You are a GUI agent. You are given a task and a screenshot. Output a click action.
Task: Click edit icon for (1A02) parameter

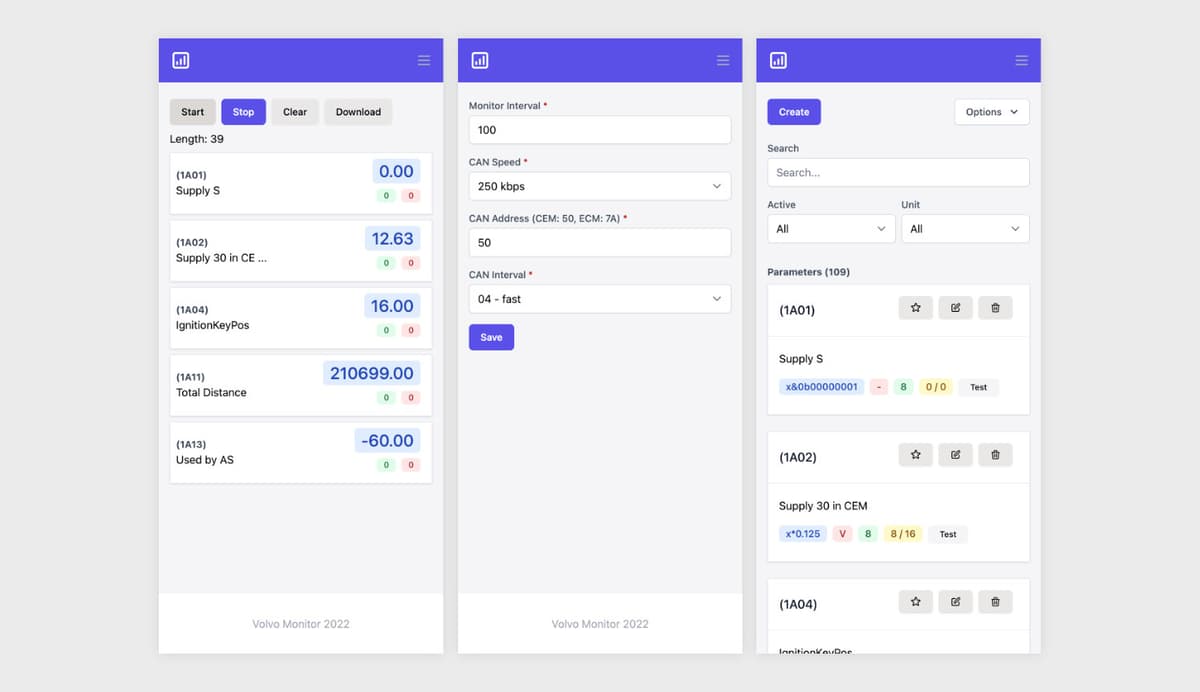pos(955,455)
